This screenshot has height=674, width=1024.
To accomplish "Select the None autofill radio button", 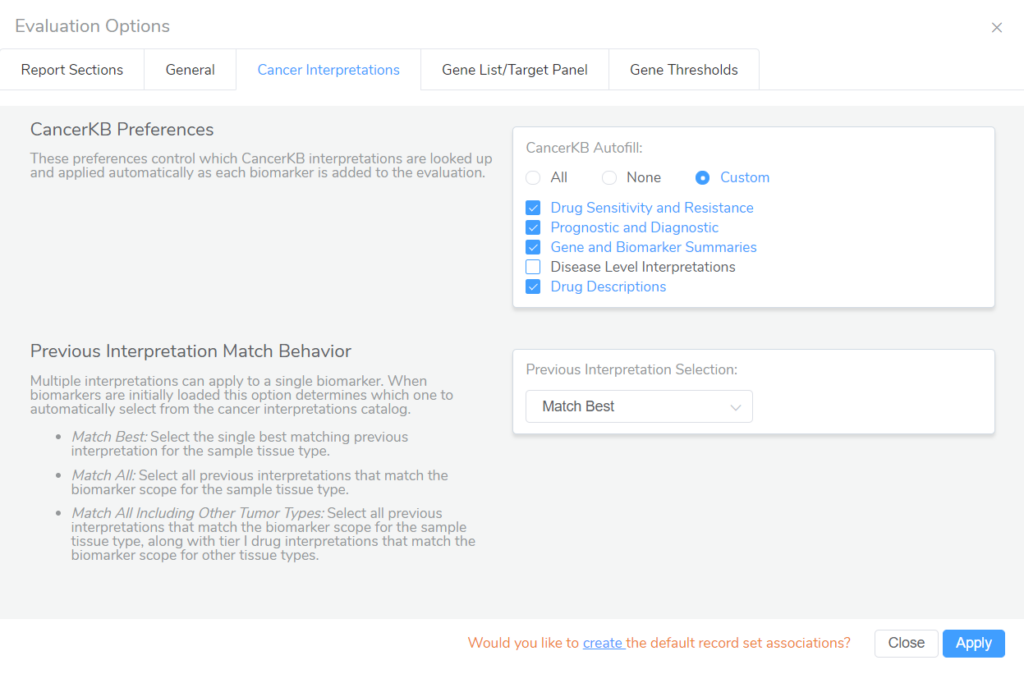I will click(609, 178).
